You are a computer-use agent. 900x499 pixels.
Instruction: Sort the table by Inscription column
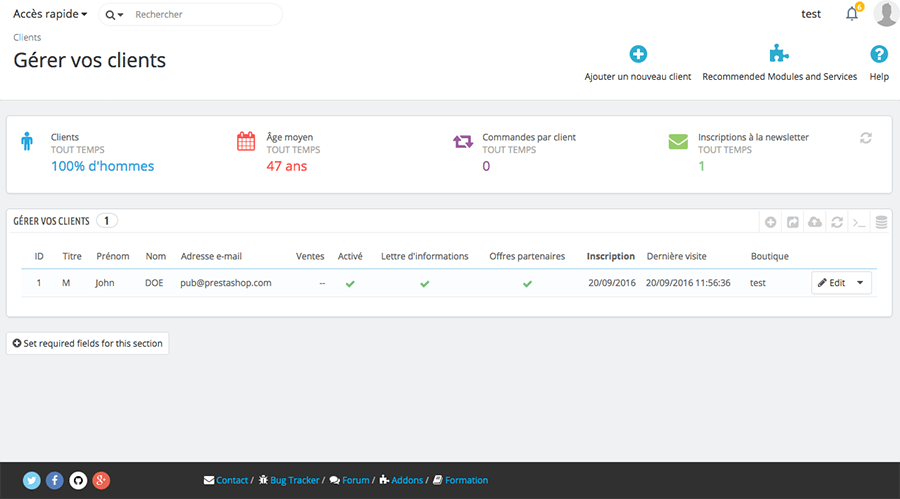pyautogui.click(x=610, y=256)
